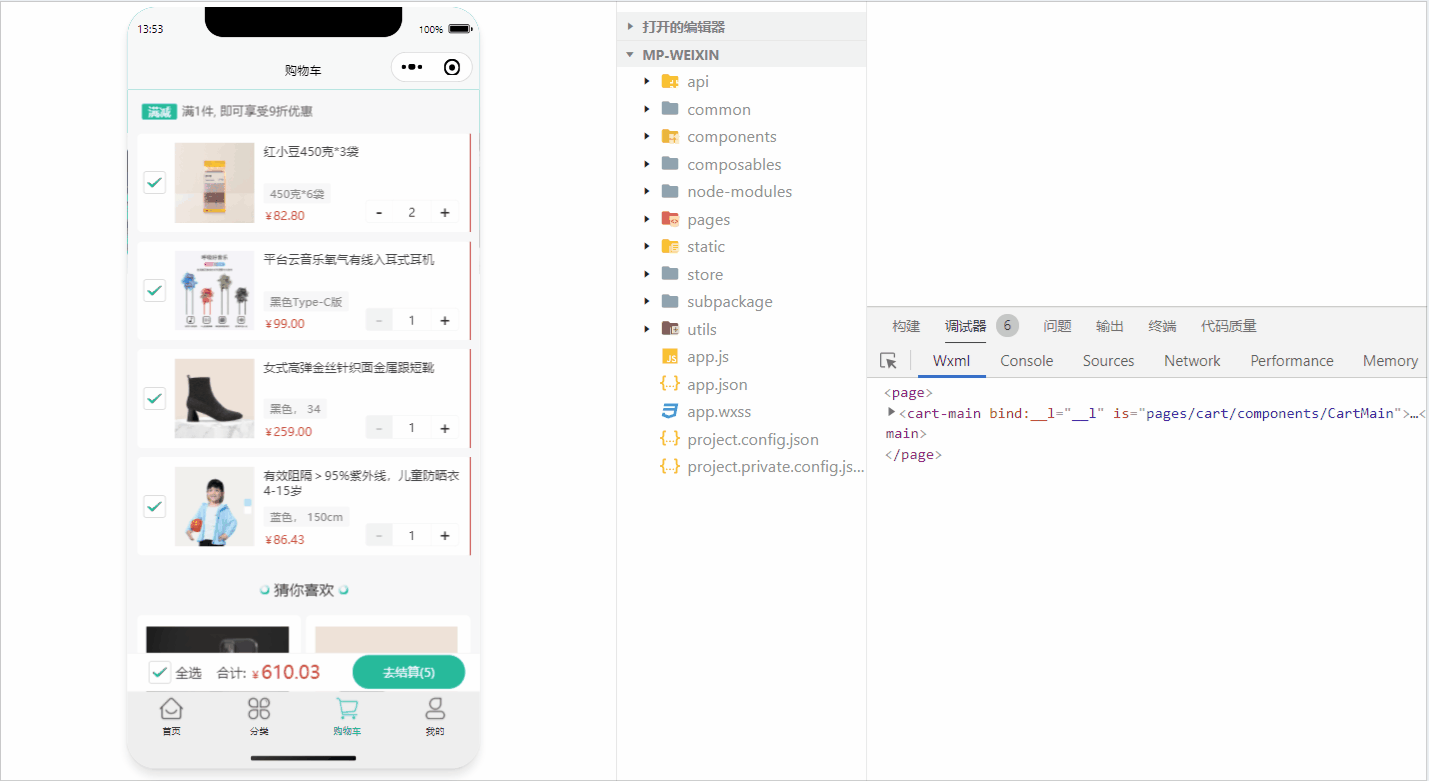Switch to the 输出 panel tab
This screenshot has height=781, width=1429.
coord(1110,326)
